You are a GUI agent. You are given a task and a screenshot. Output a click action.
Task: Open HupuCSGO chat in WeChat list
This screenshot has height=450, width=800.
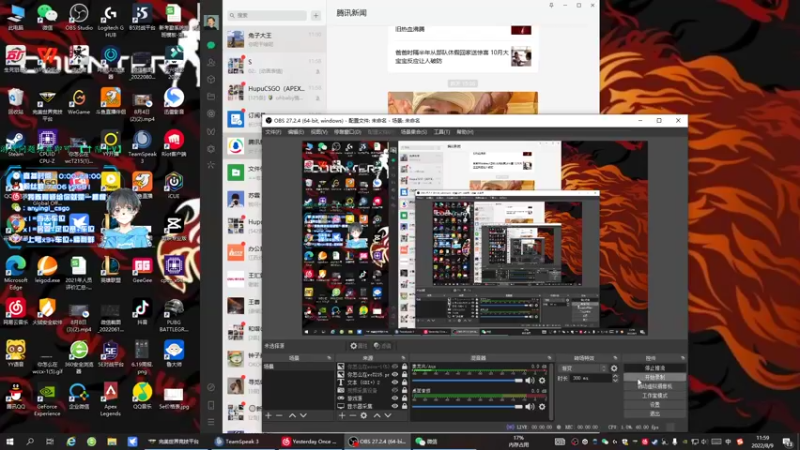click(274, 92)
